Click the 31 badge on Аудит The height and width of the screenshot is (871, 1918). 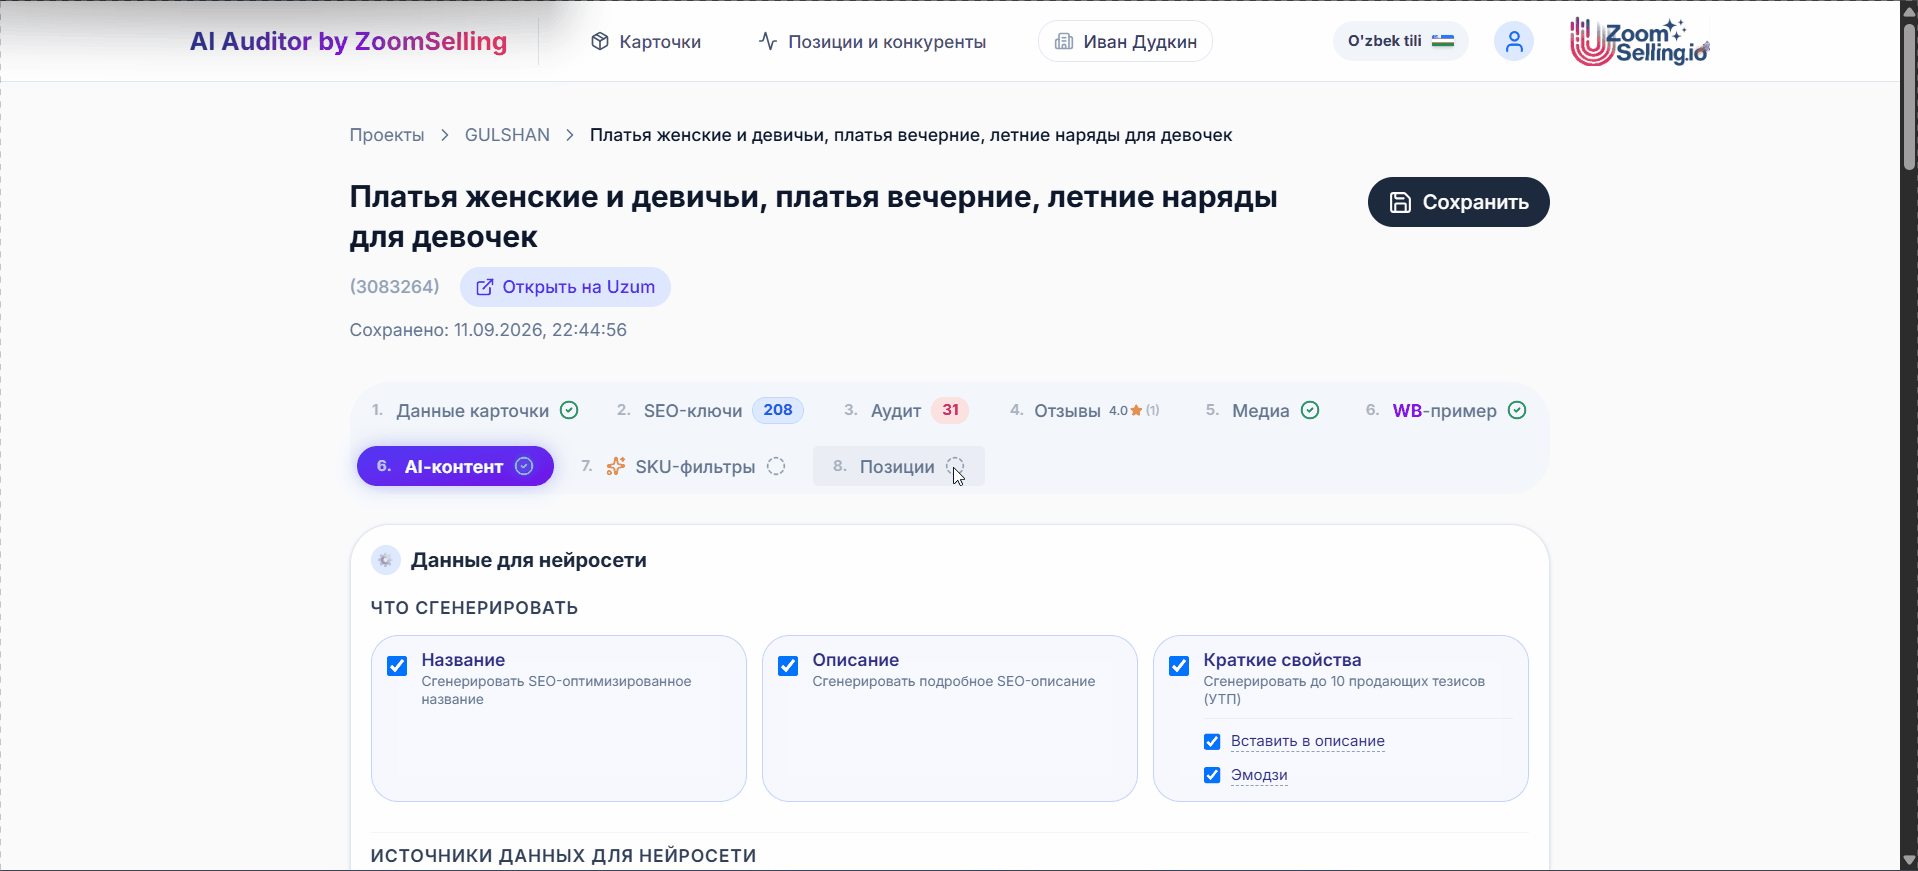point(950,410)
